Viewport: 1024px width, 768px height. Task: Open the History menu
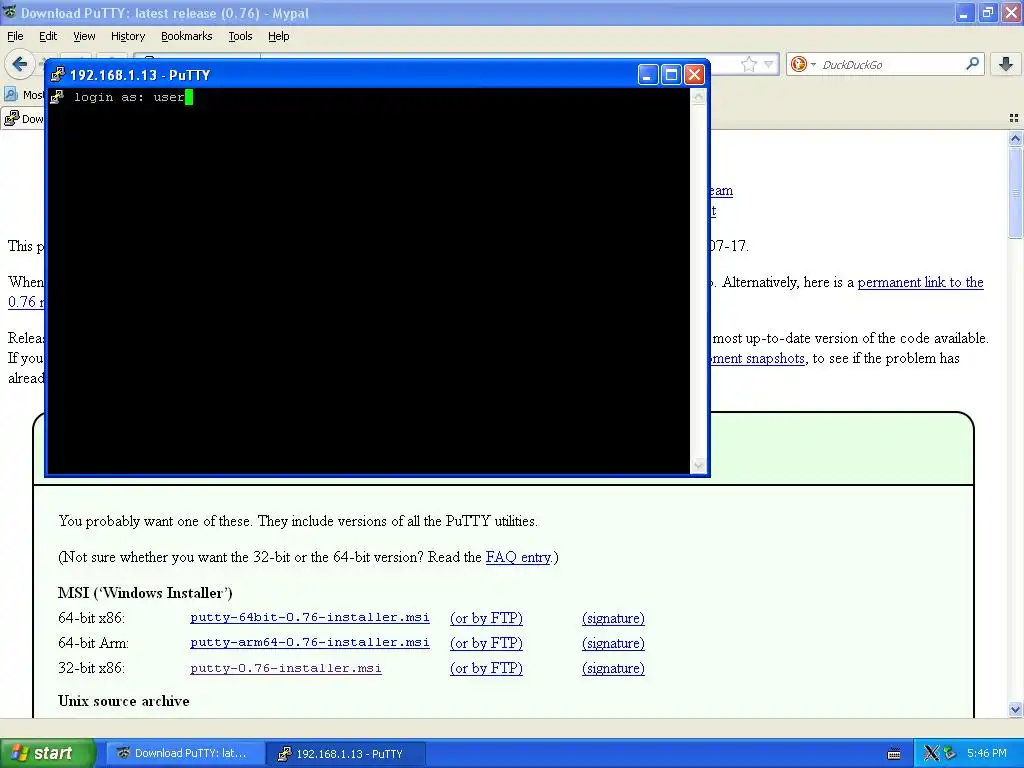pos(127,36)
